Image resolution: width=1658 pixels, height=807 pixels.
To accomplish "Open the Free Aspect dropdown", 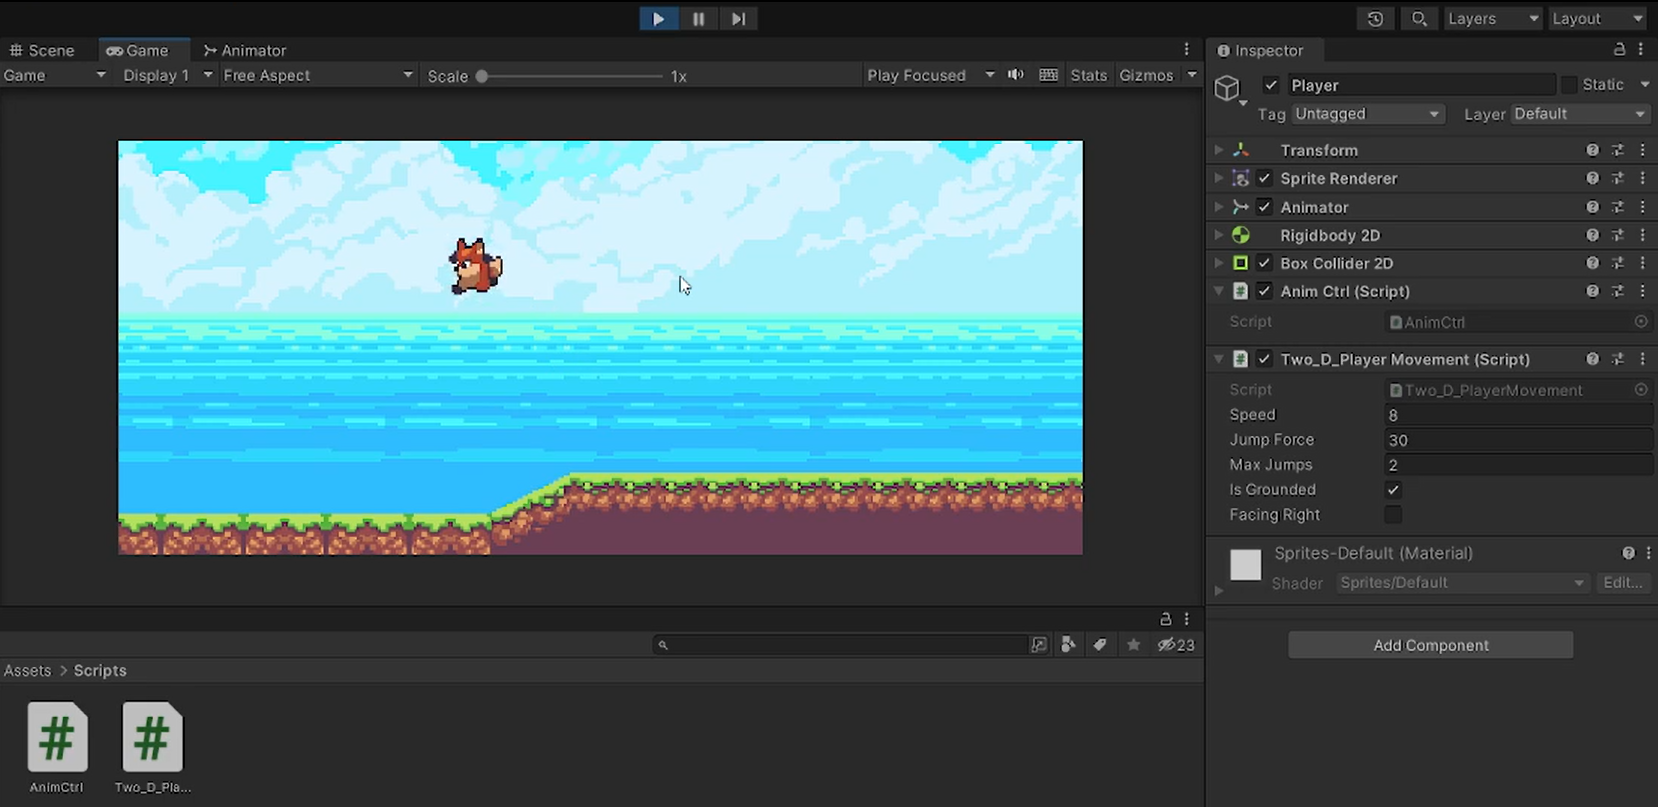I will (317, 75).
